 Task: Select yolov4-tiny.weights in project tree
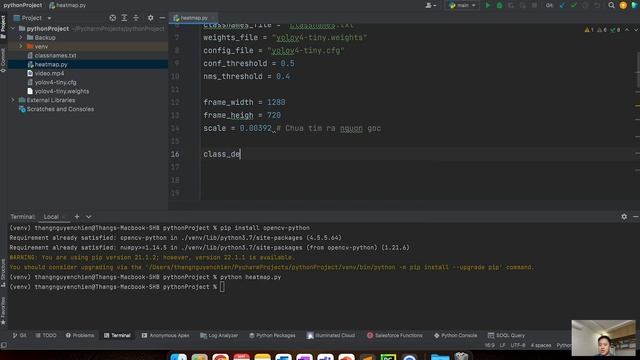(61, 91)
